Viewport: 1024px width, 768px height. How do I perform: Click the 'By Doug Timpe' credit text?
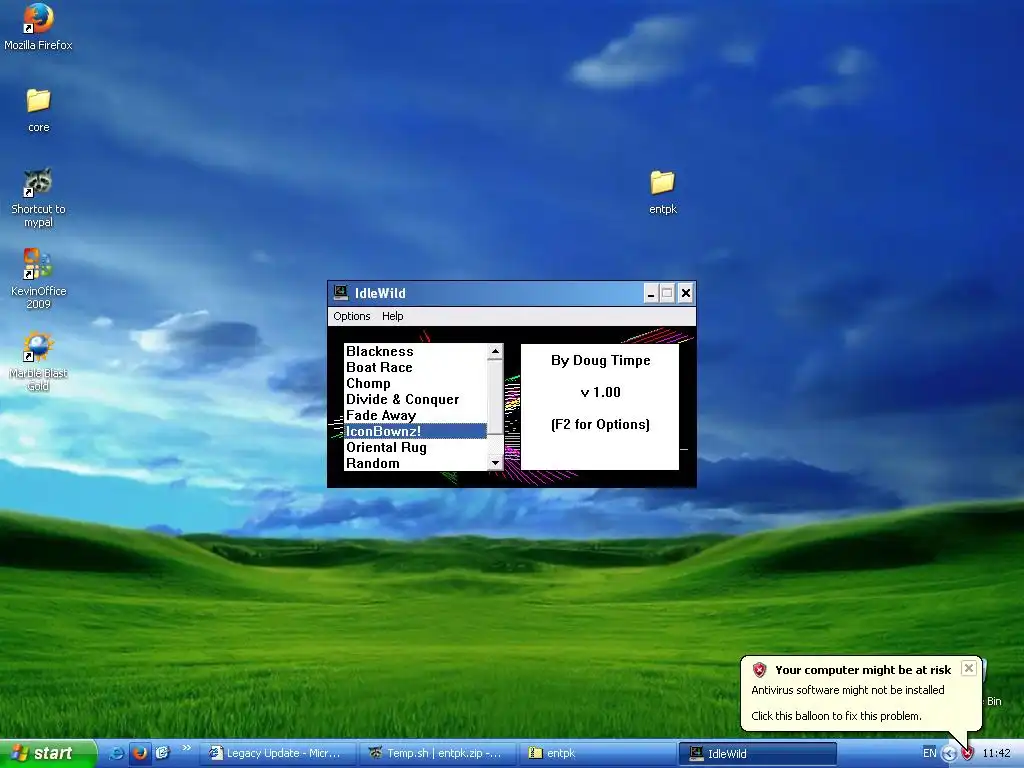coord(600,360)
